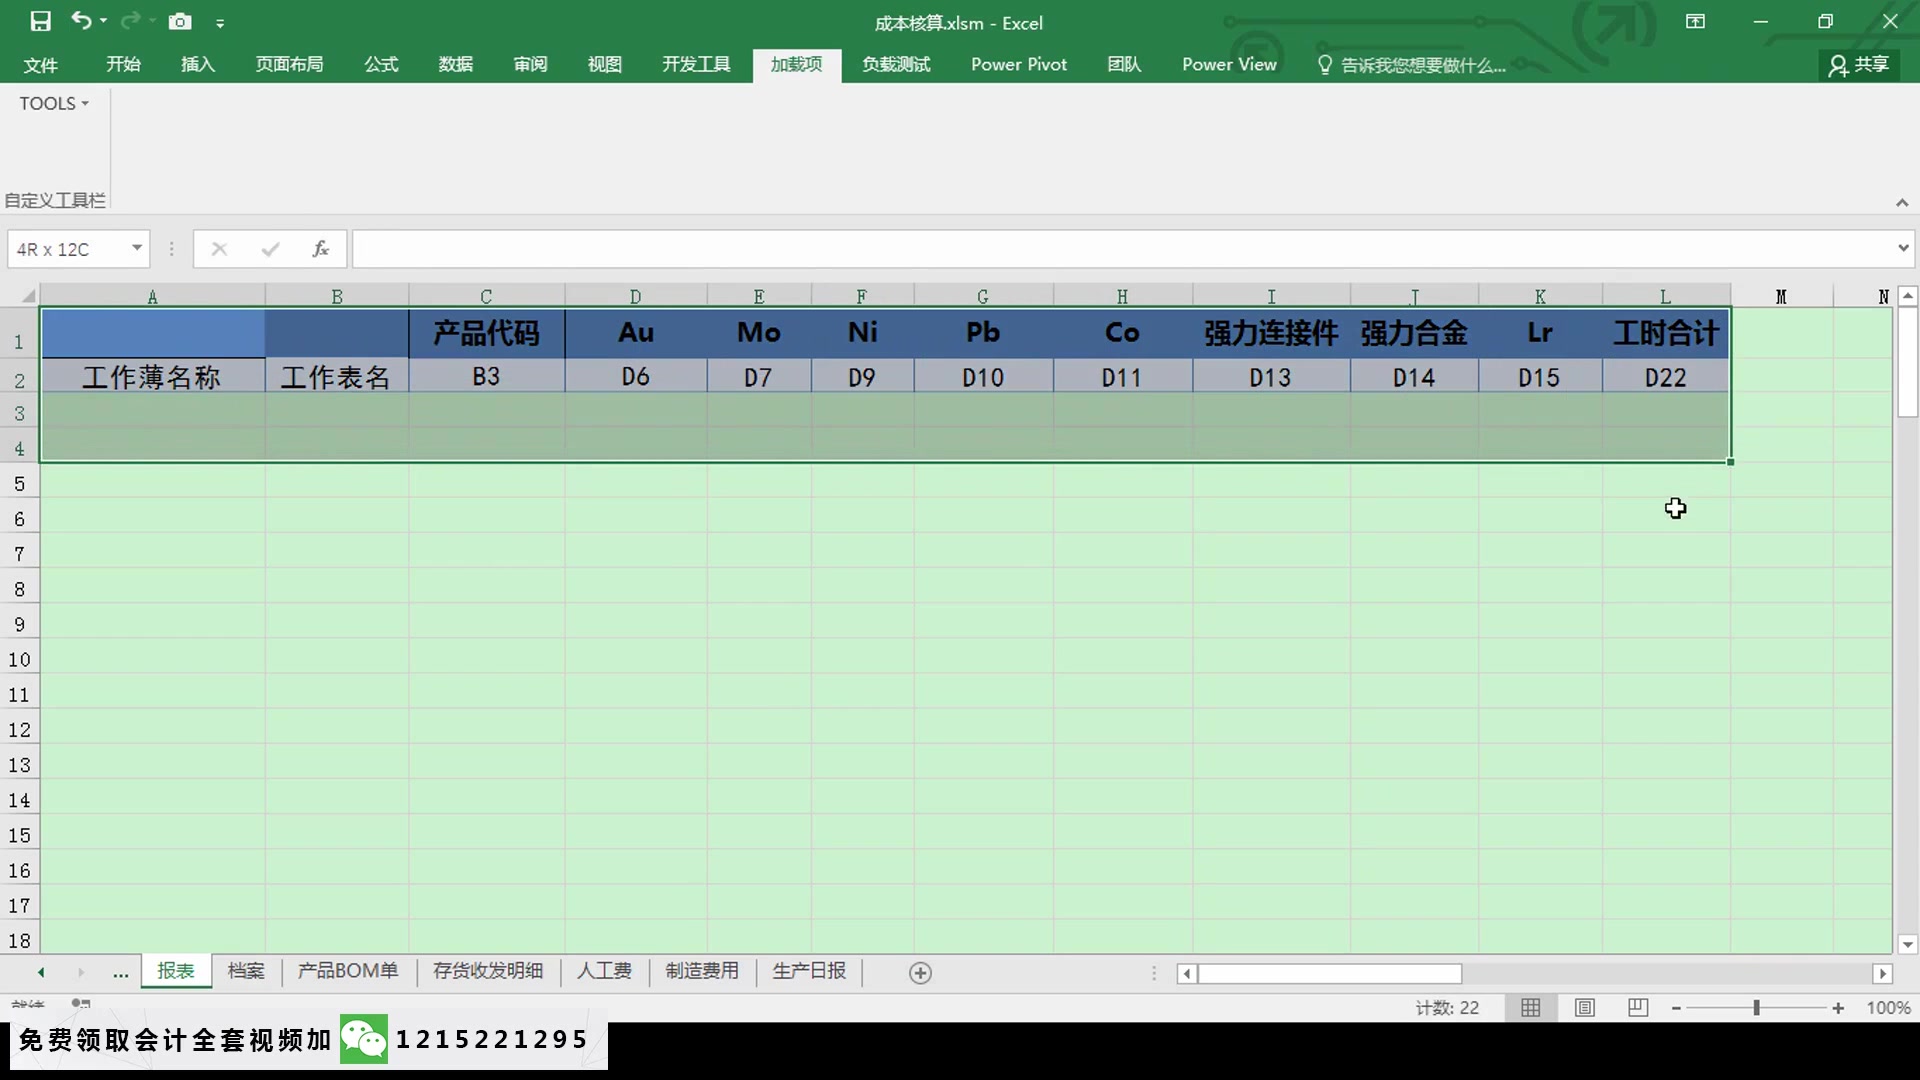Switch to Page Layout view icon
Viewport: 1920px width, 1080px height.
click(x=1585, y=1008)
